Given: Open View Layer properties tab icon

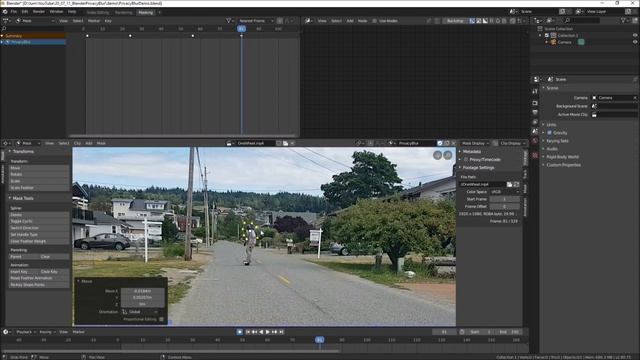Looking at the screenshot, I should click(535, 122).
